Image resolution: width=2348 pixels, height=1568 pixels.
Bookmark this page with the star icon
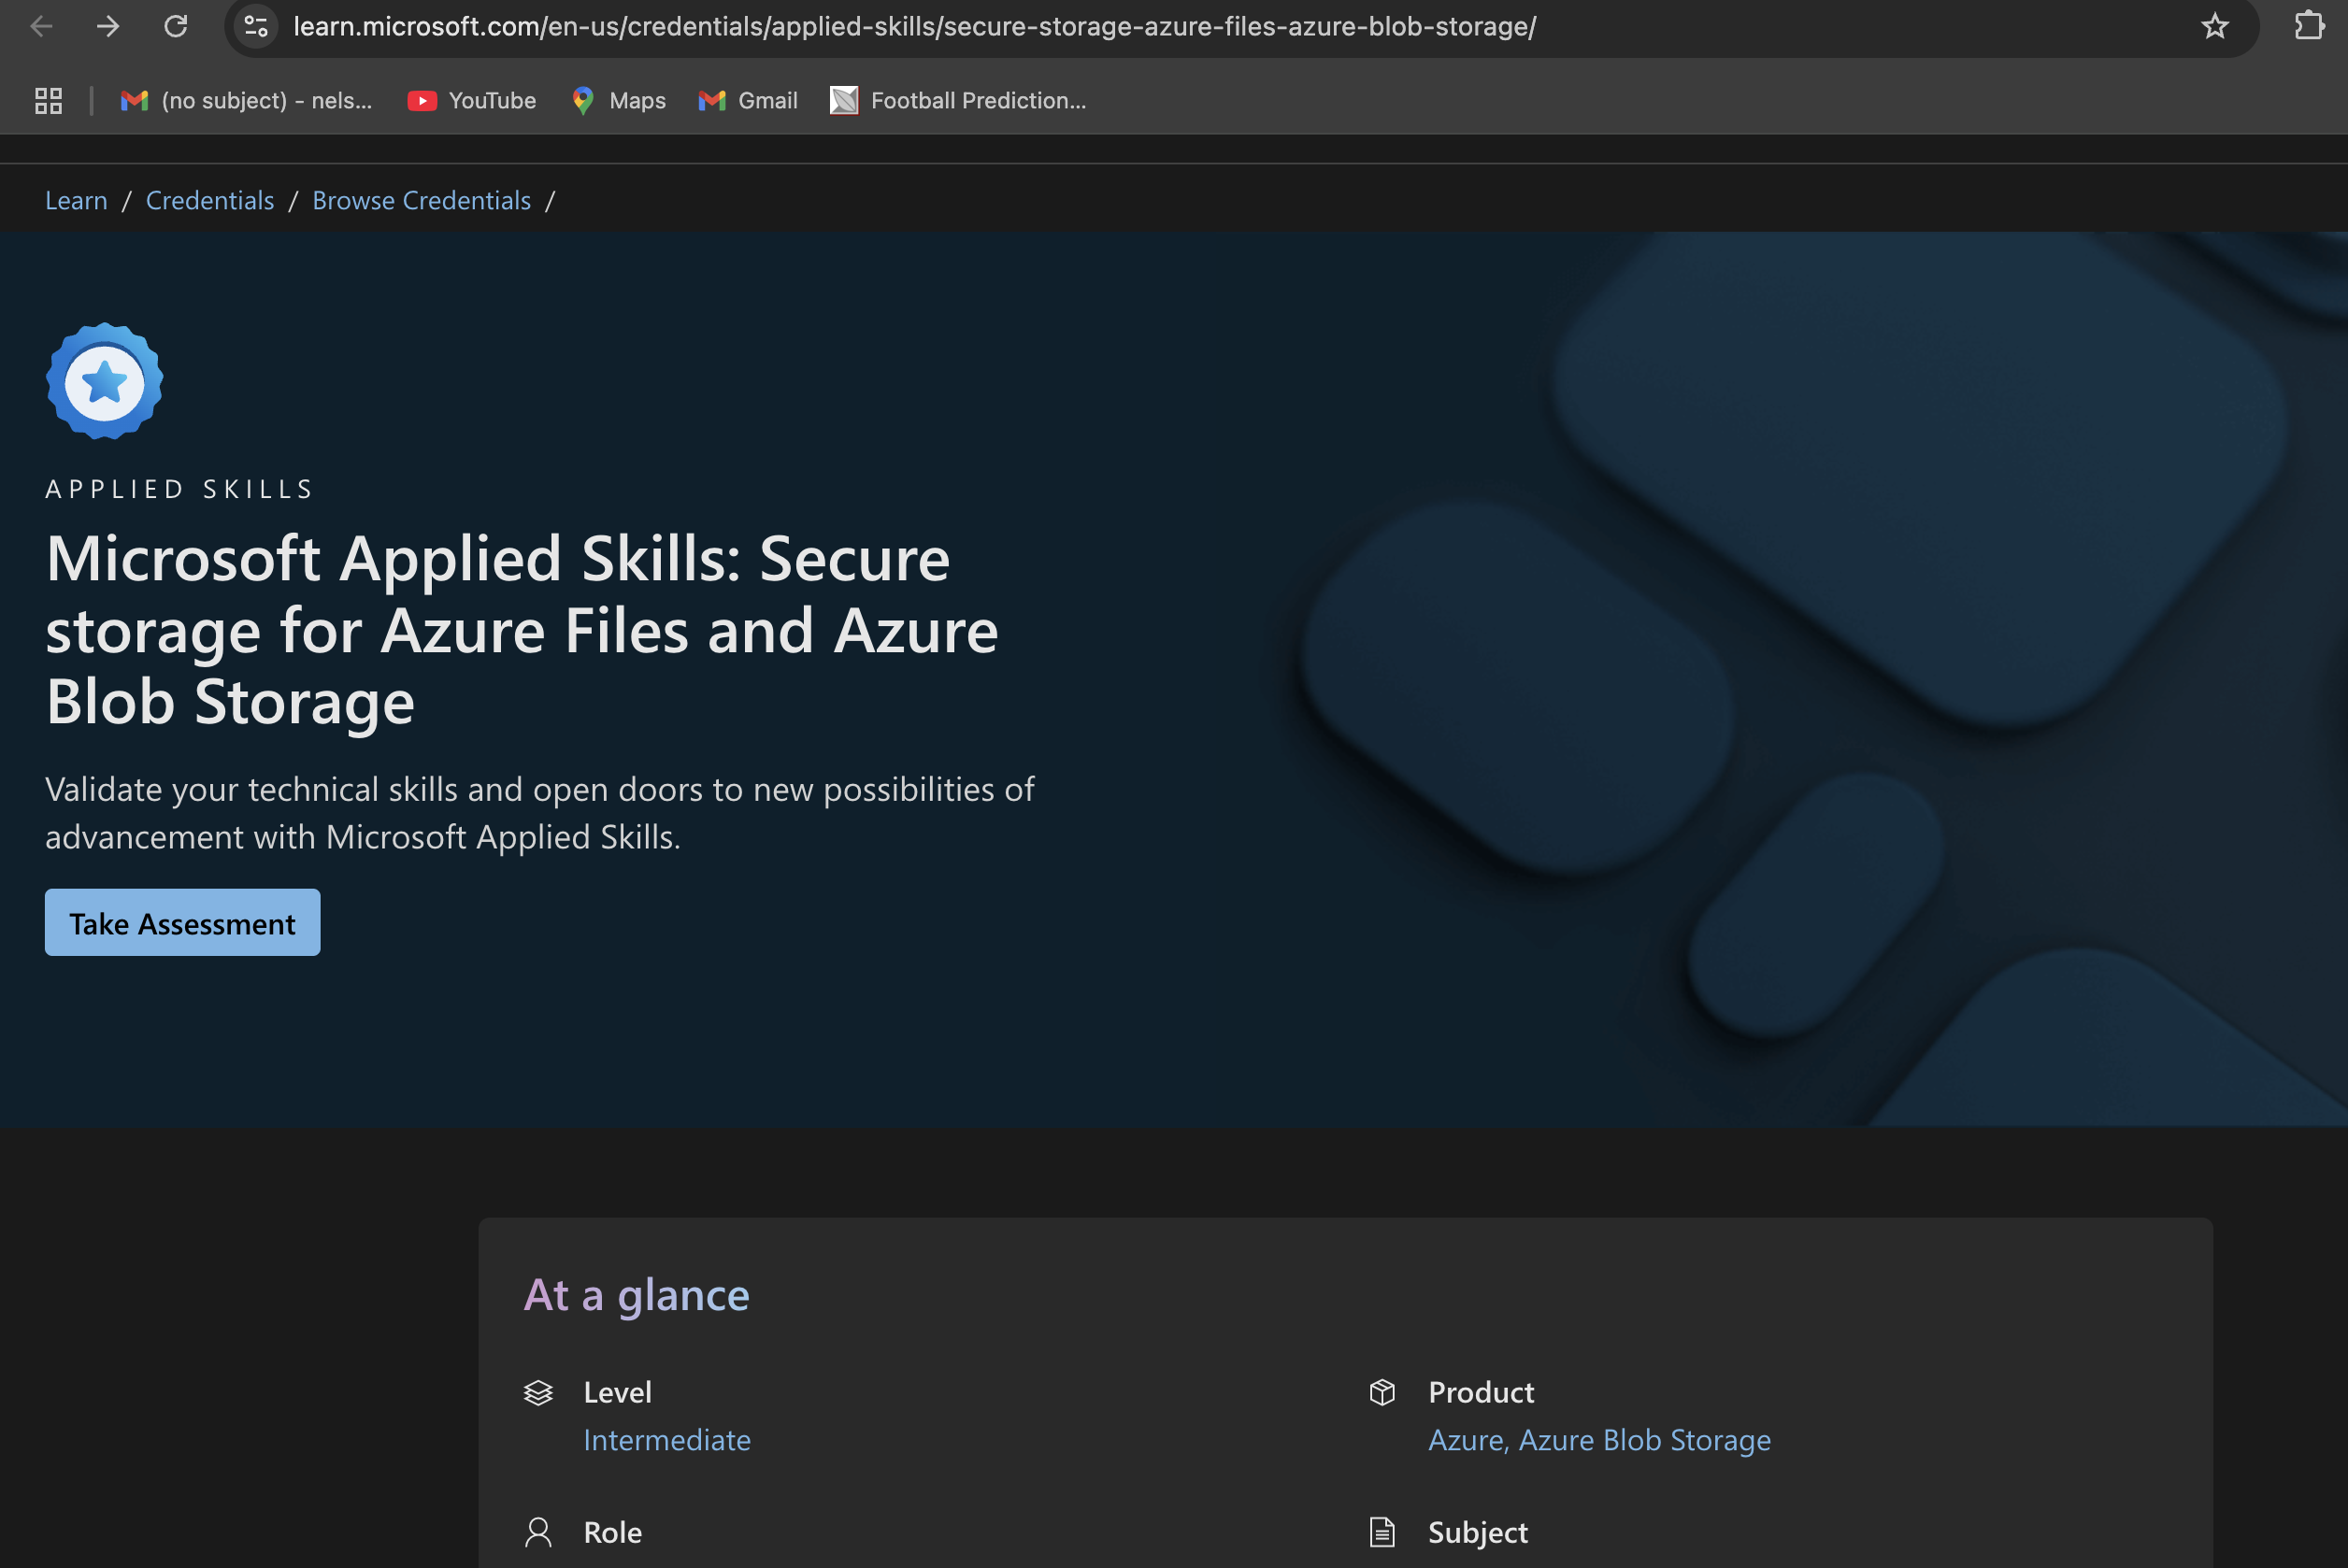click(x=2215, y=26)
